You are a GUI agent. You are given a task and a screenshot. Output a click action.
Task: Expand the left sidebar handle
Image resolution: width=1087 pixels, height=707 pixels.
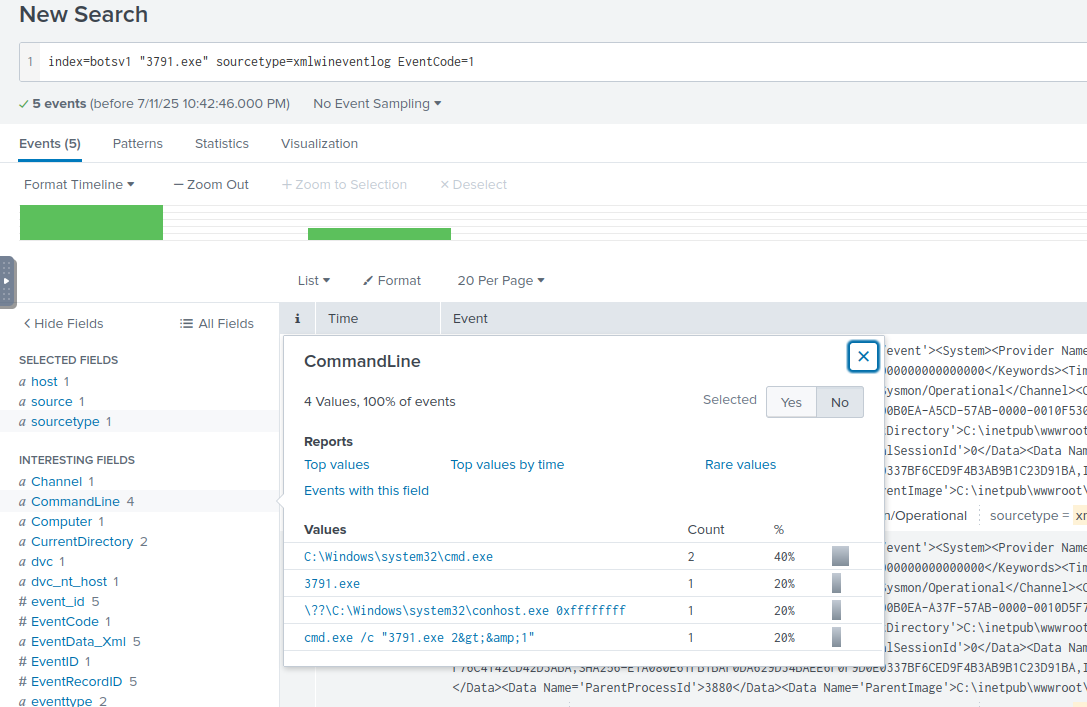7,281
